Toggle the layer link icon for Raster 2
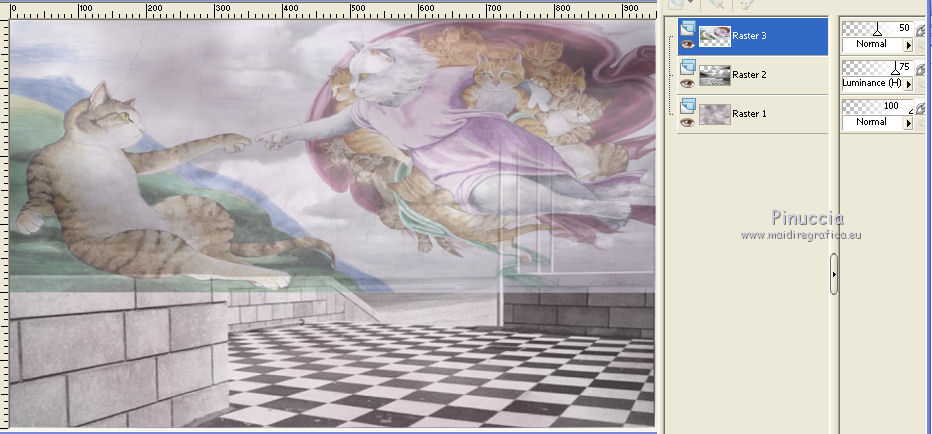932x434 pixels. pos(920,70)
